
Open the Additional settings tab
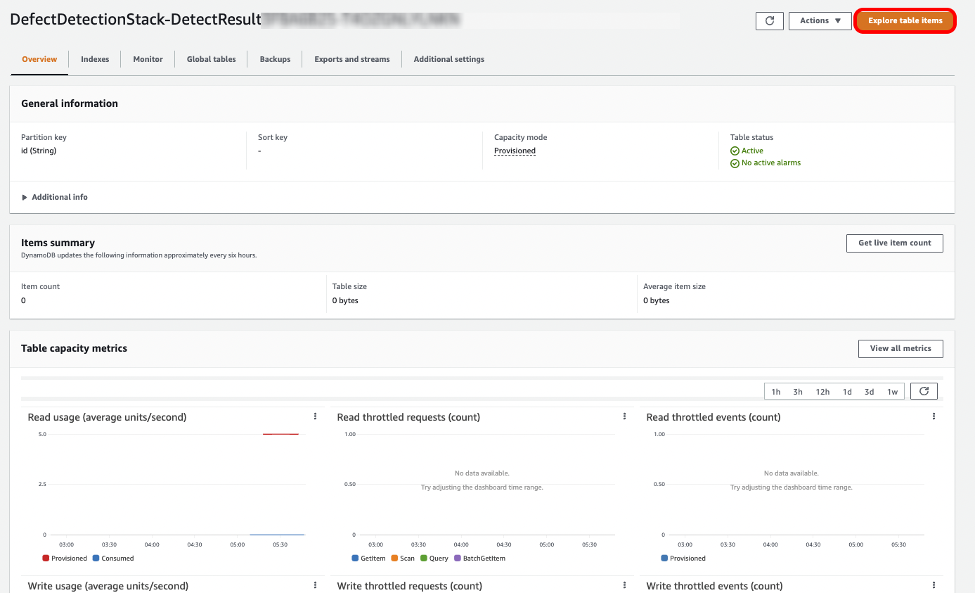tap(449, 59)
